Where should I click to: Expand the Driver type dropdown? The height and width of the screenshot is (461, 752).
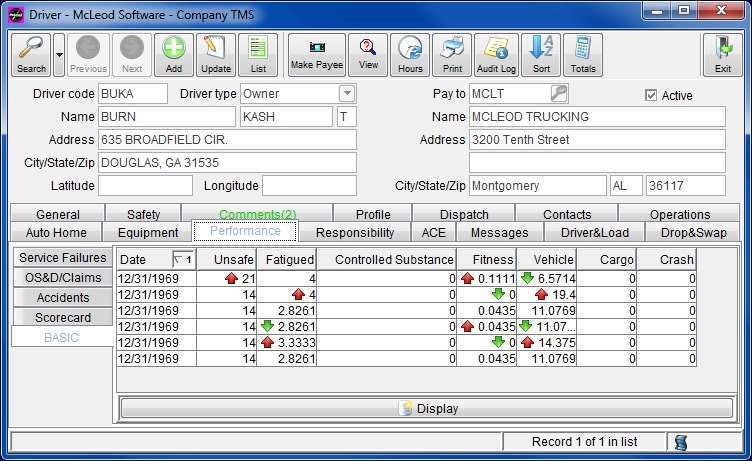(347, 93)
